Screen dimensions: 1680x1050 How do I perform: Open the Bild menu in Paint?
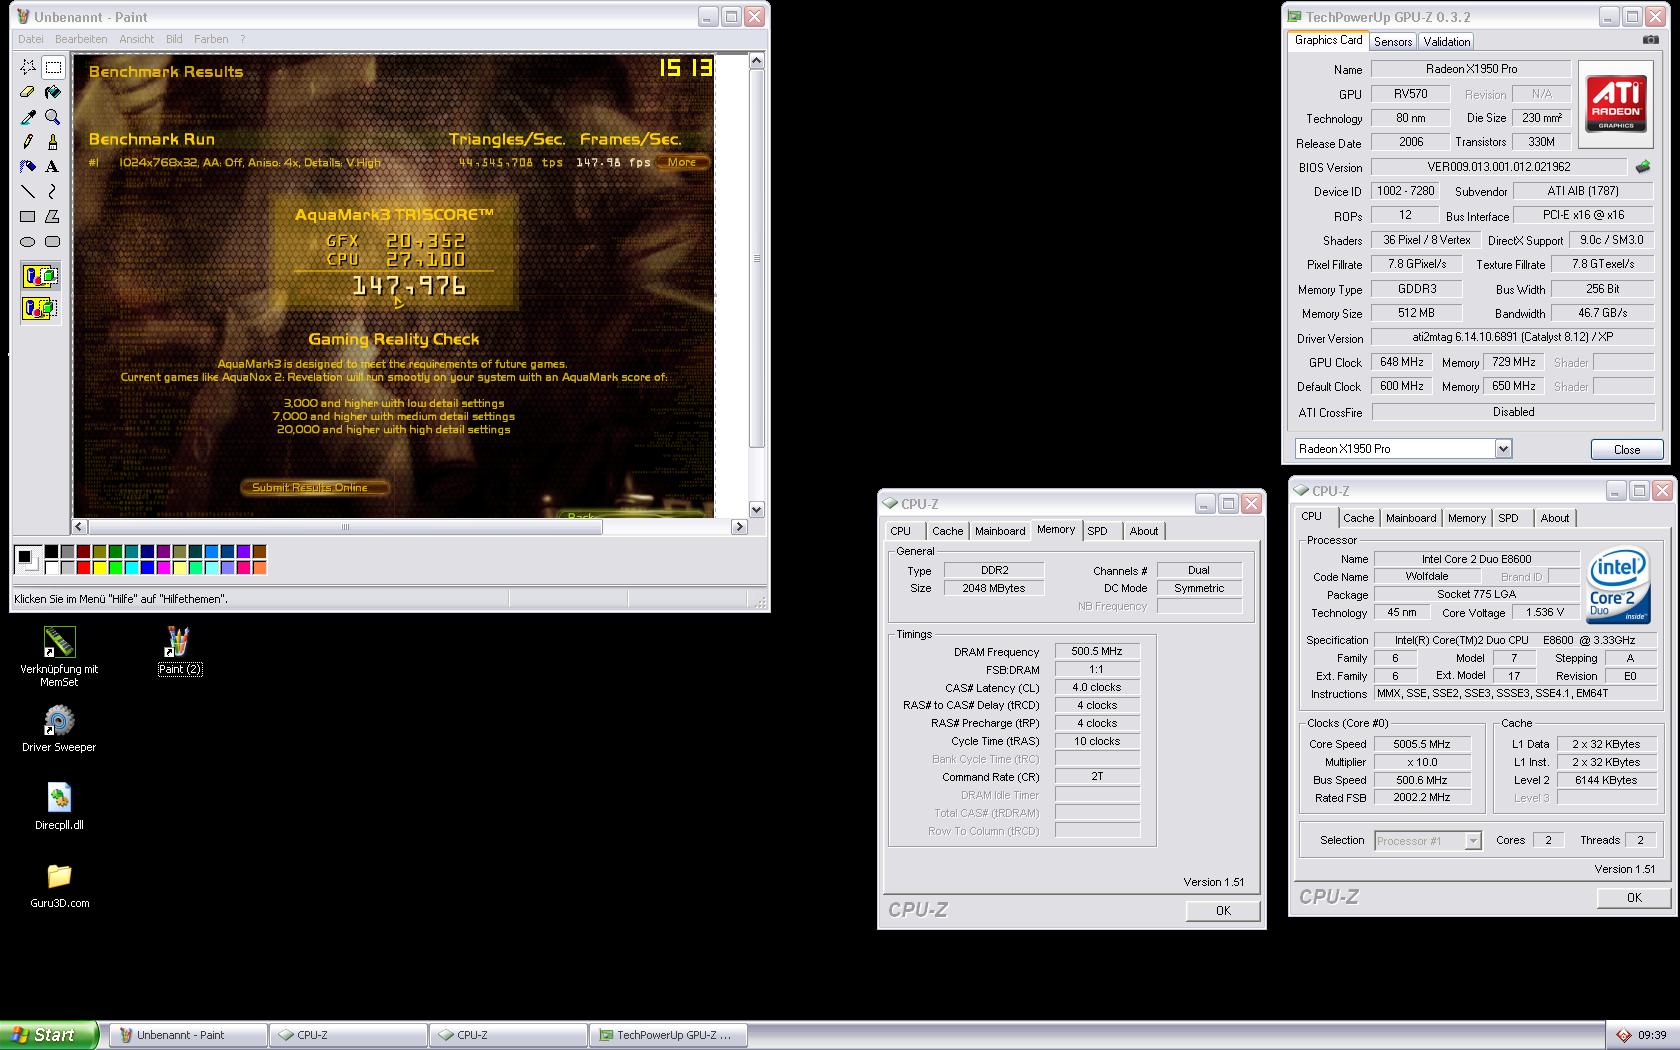click(174, 39)
